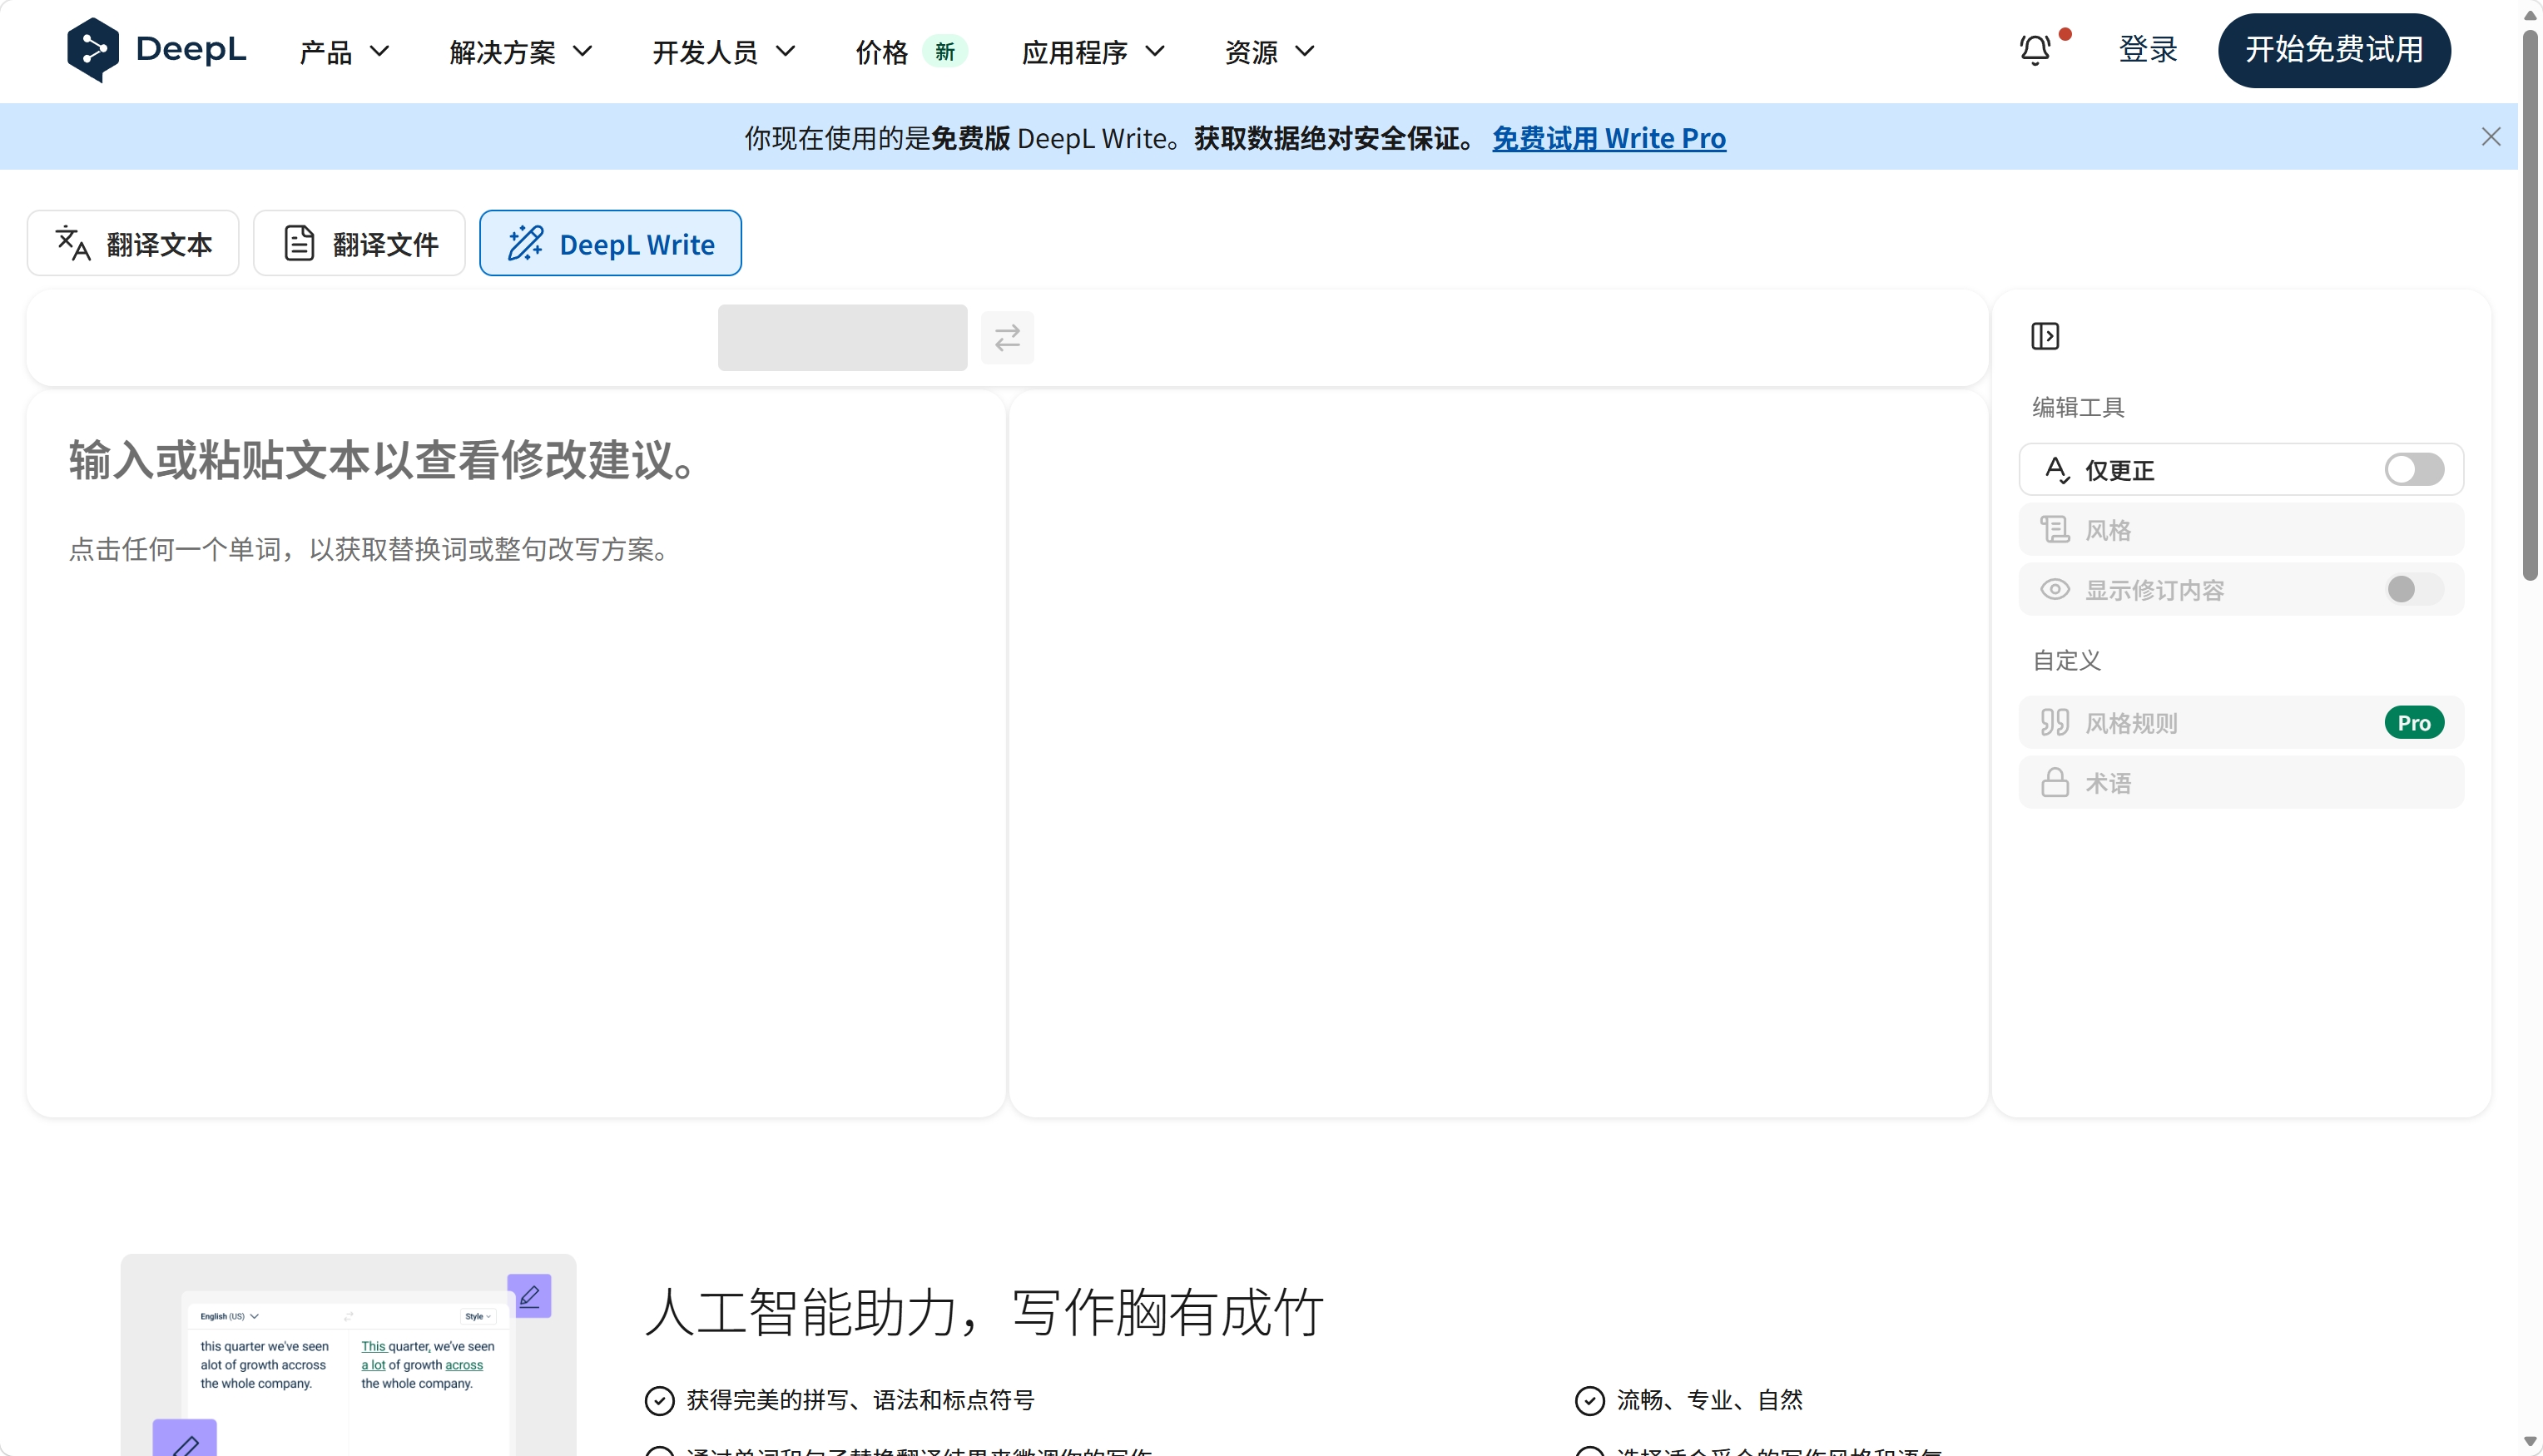Image resolution: width=2543 pixels, height=1456 pixels.
Task: Click the 风格 style icon
Action: click(x=2055, y=529)
